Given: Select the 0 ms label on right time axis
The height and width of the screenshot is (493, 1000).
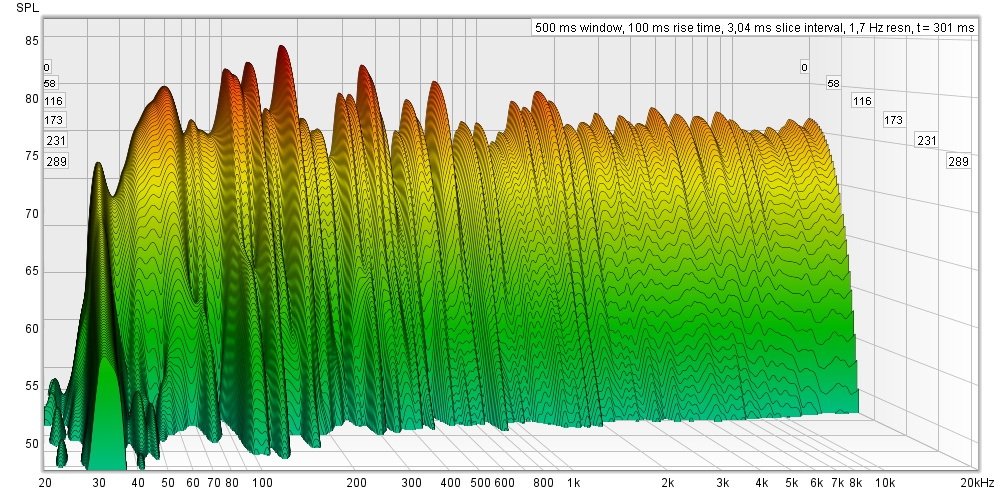Looking at the screenshot, I should coord(803,68).
